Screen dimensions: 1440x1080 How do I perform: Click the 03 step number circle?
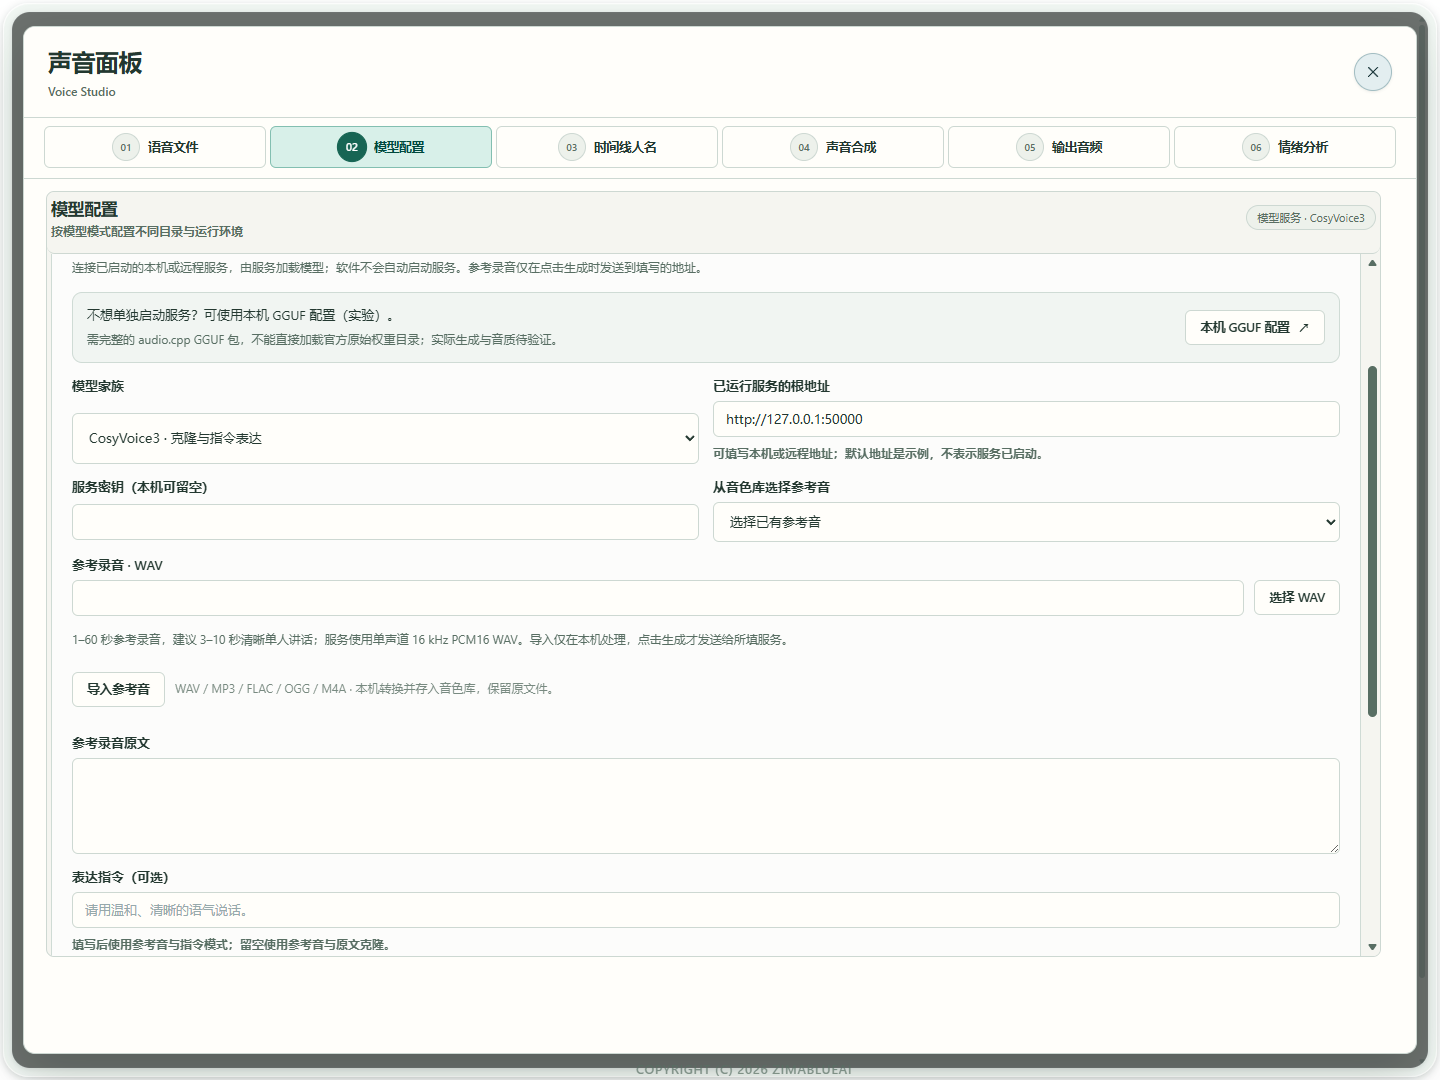click(572, 147)
